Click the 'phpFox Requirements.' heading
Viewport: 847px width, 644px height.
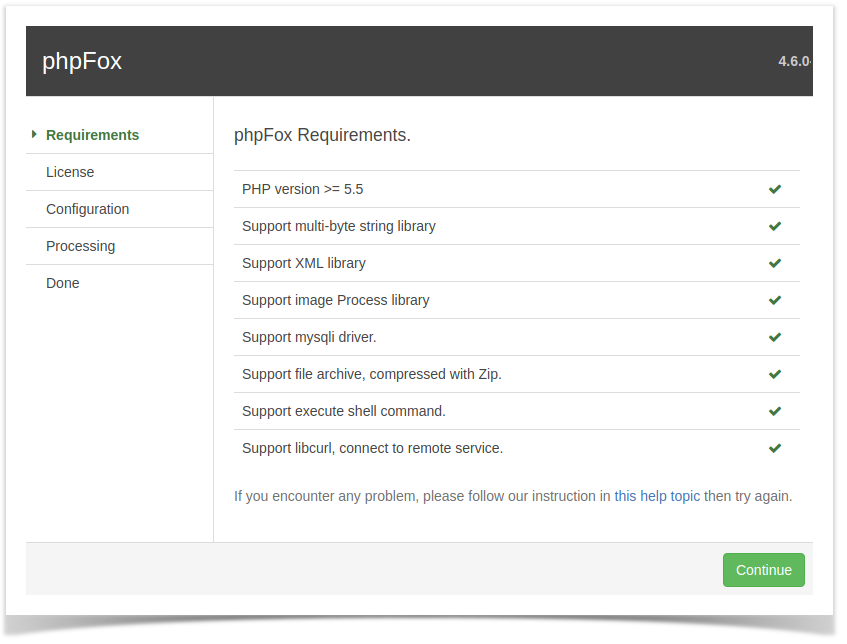tap(322, 135)
